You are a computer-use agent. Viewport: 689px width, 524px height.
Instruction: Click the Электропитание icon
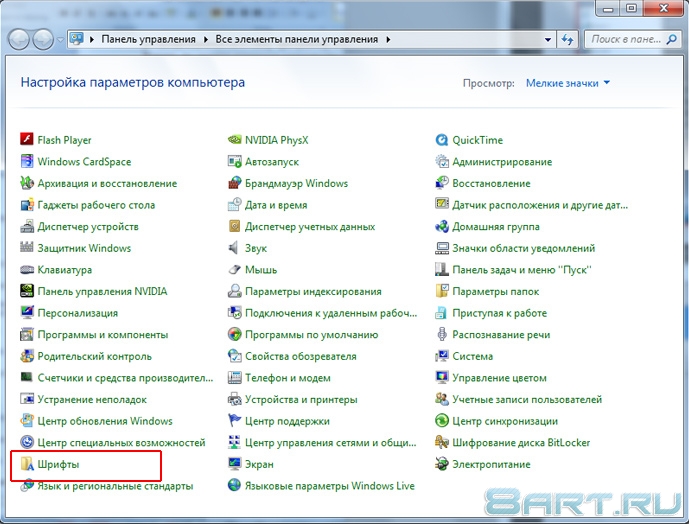coord(442,464)
